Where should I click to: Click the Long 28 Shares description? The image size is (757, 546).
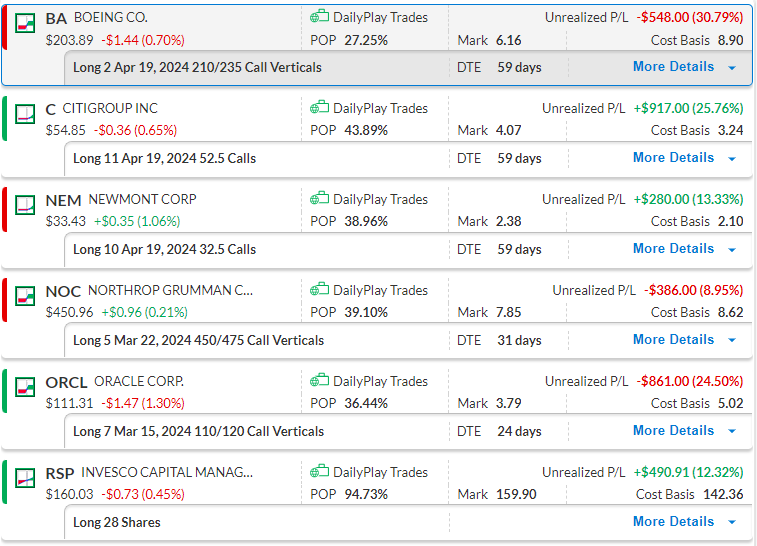[x=117, y=522]
